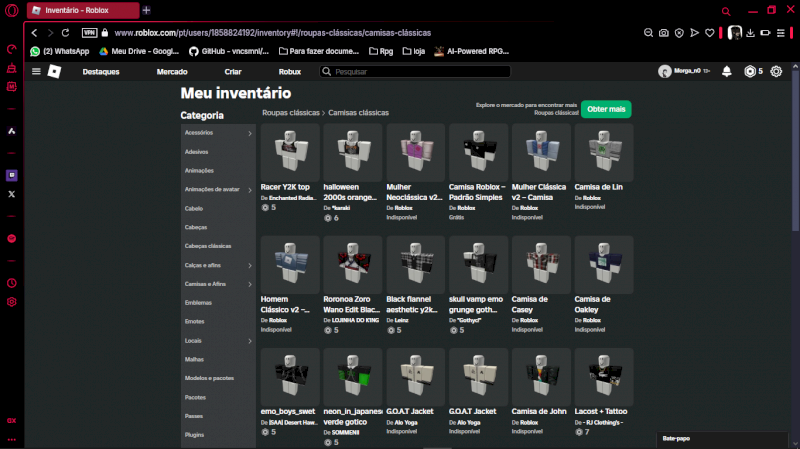This screenshot has width=800, height=449.
Task: Reload the page with the refresh button
Action: (x=66, y=32)
